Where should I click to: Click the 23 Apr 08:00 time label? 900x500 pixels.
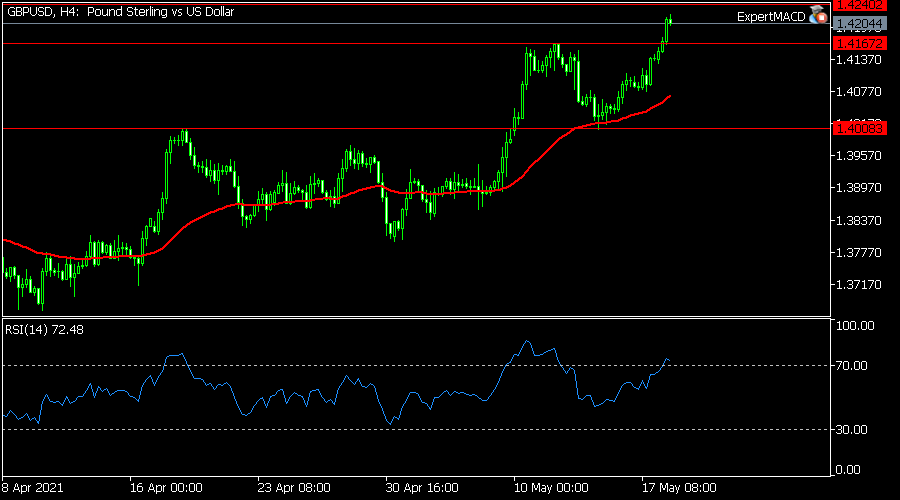tap(294, 488)
